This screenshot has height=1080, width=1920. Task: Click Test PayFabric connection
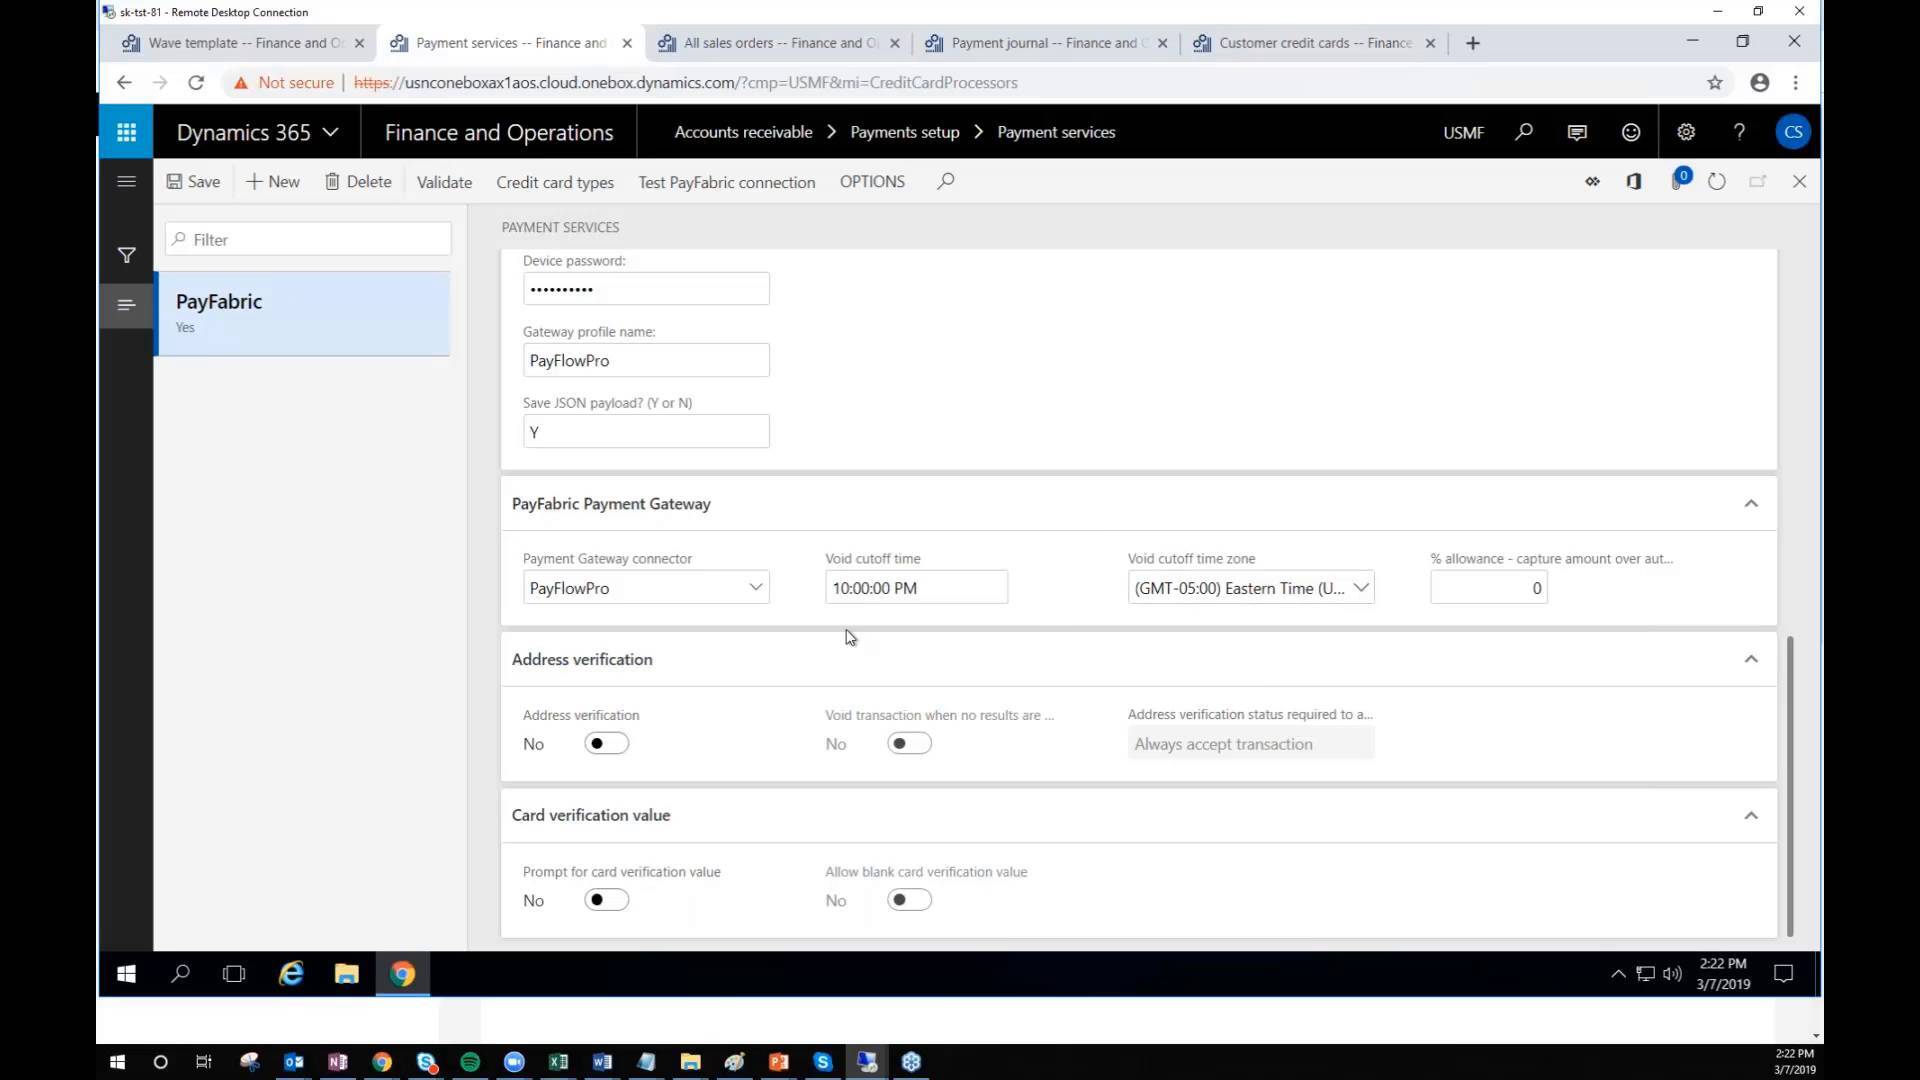coord(727,182)
